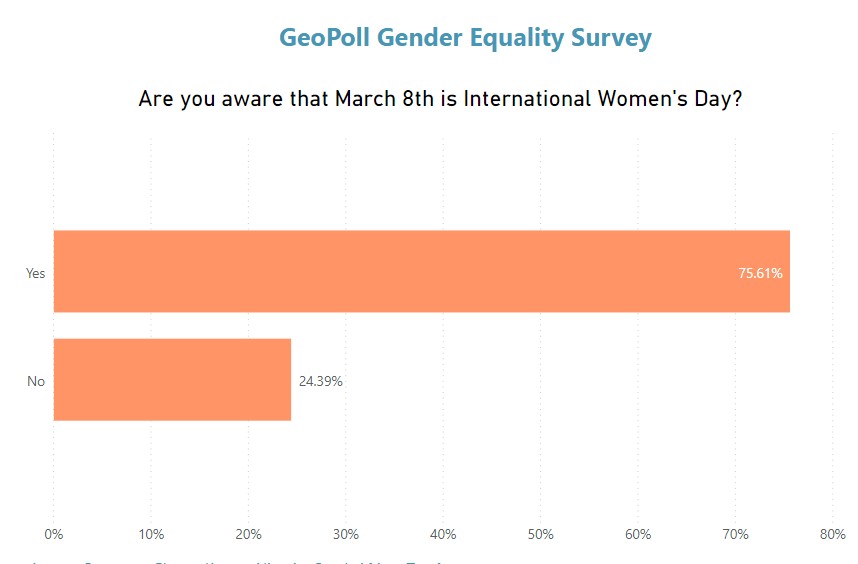Click the International Women's Day question heading
This screenshot has width=858, height=564.
click(x=440, y=100)
